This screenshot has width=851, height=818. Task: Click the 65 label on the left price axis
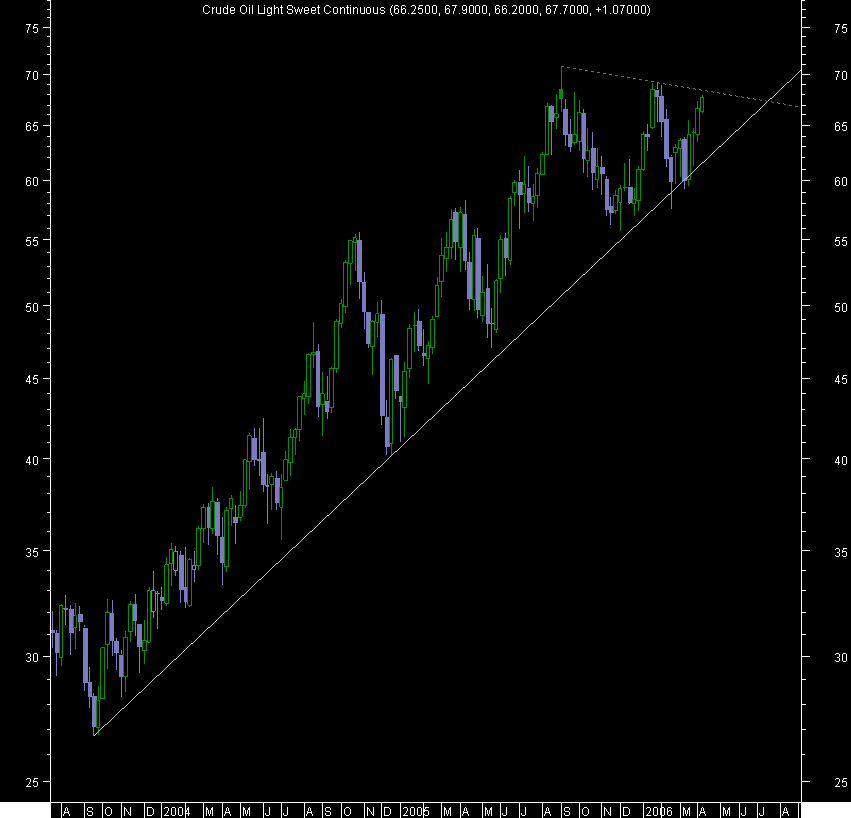32,127
